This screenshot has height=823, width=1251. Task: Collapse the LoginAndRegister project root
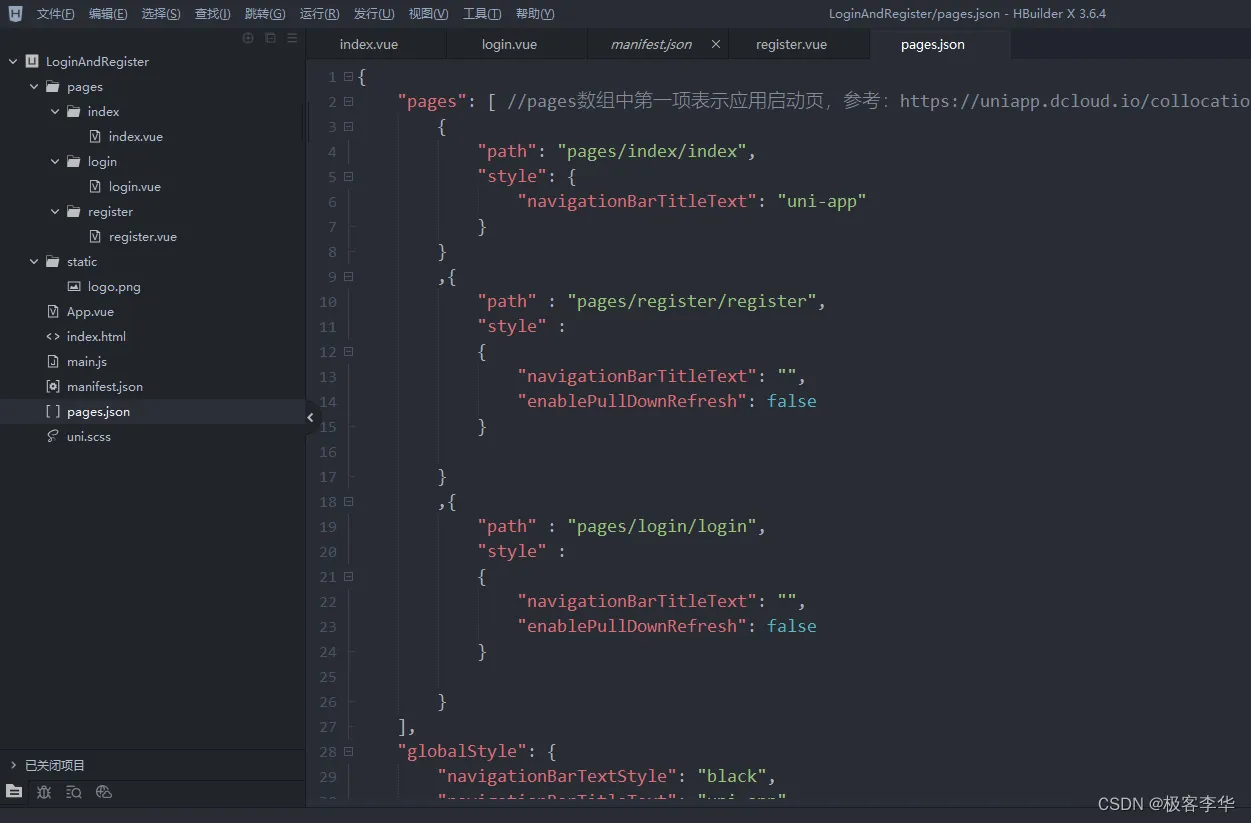(13, 62)
